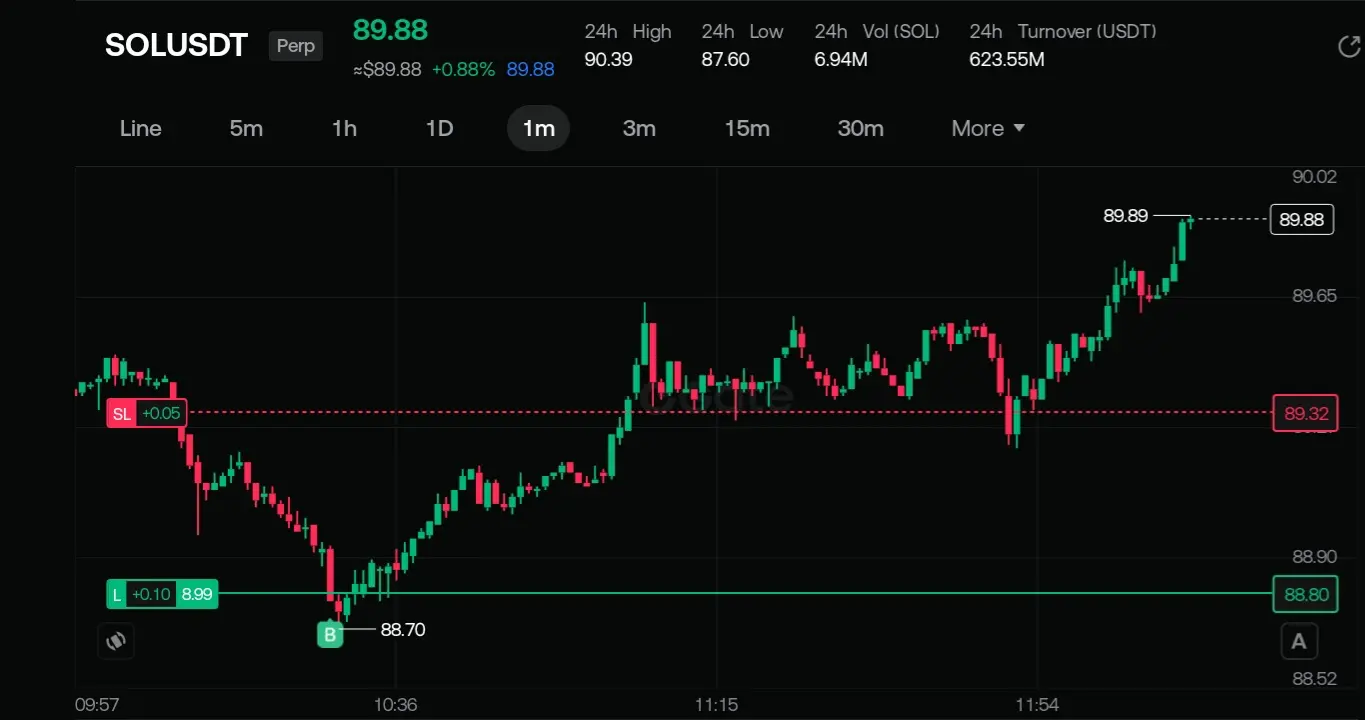The width and height of the screenshot is (1365, 720).
Task: Click the 88.90 price axis label
Action: click(x=1314, y=557)
